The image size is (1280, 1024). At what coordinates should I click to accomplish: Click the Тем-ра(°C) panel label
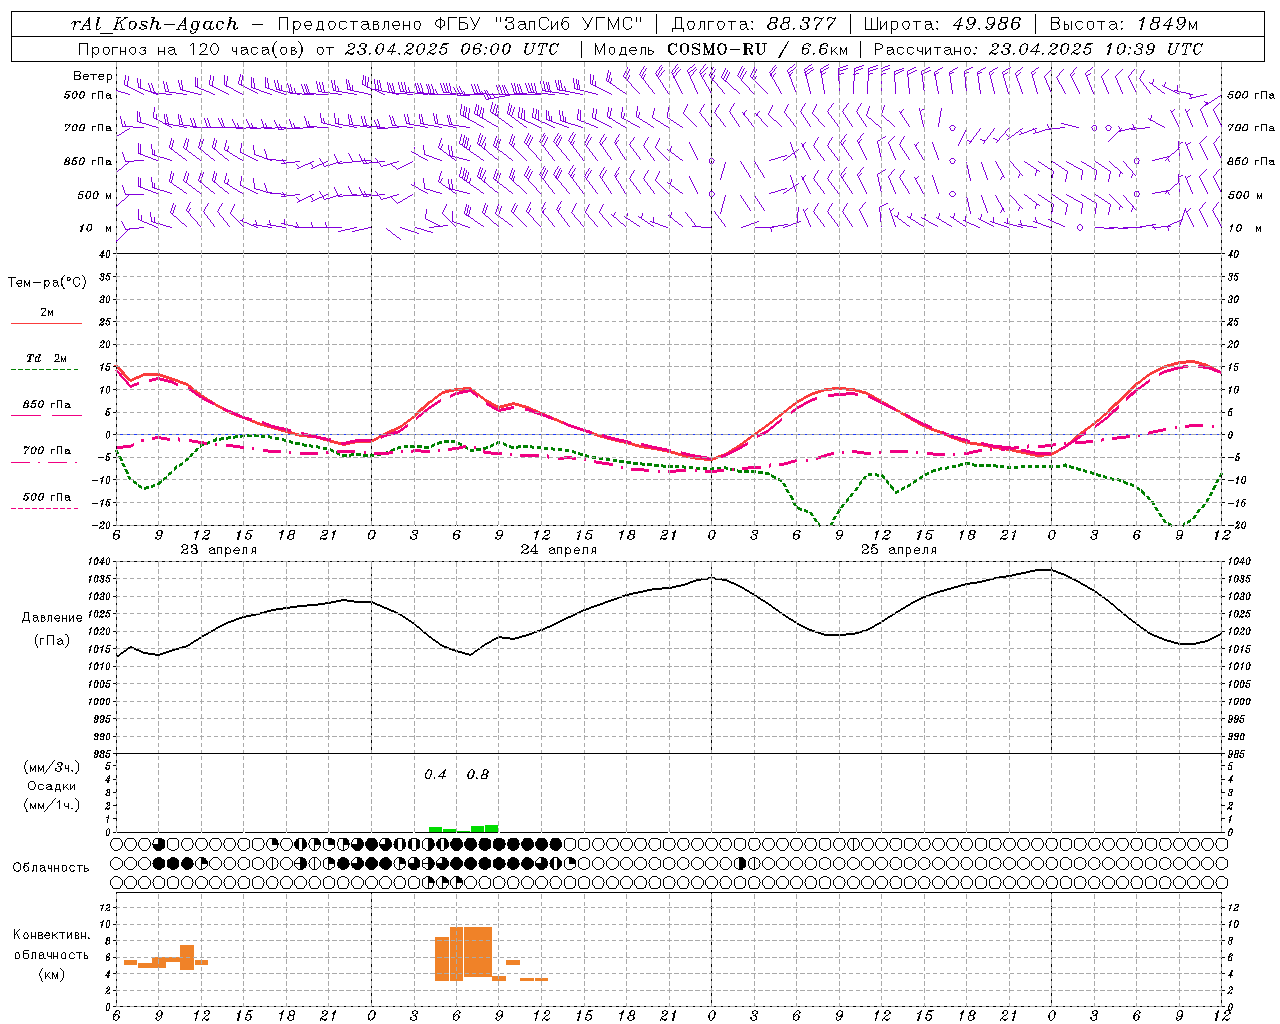(47, 283)
